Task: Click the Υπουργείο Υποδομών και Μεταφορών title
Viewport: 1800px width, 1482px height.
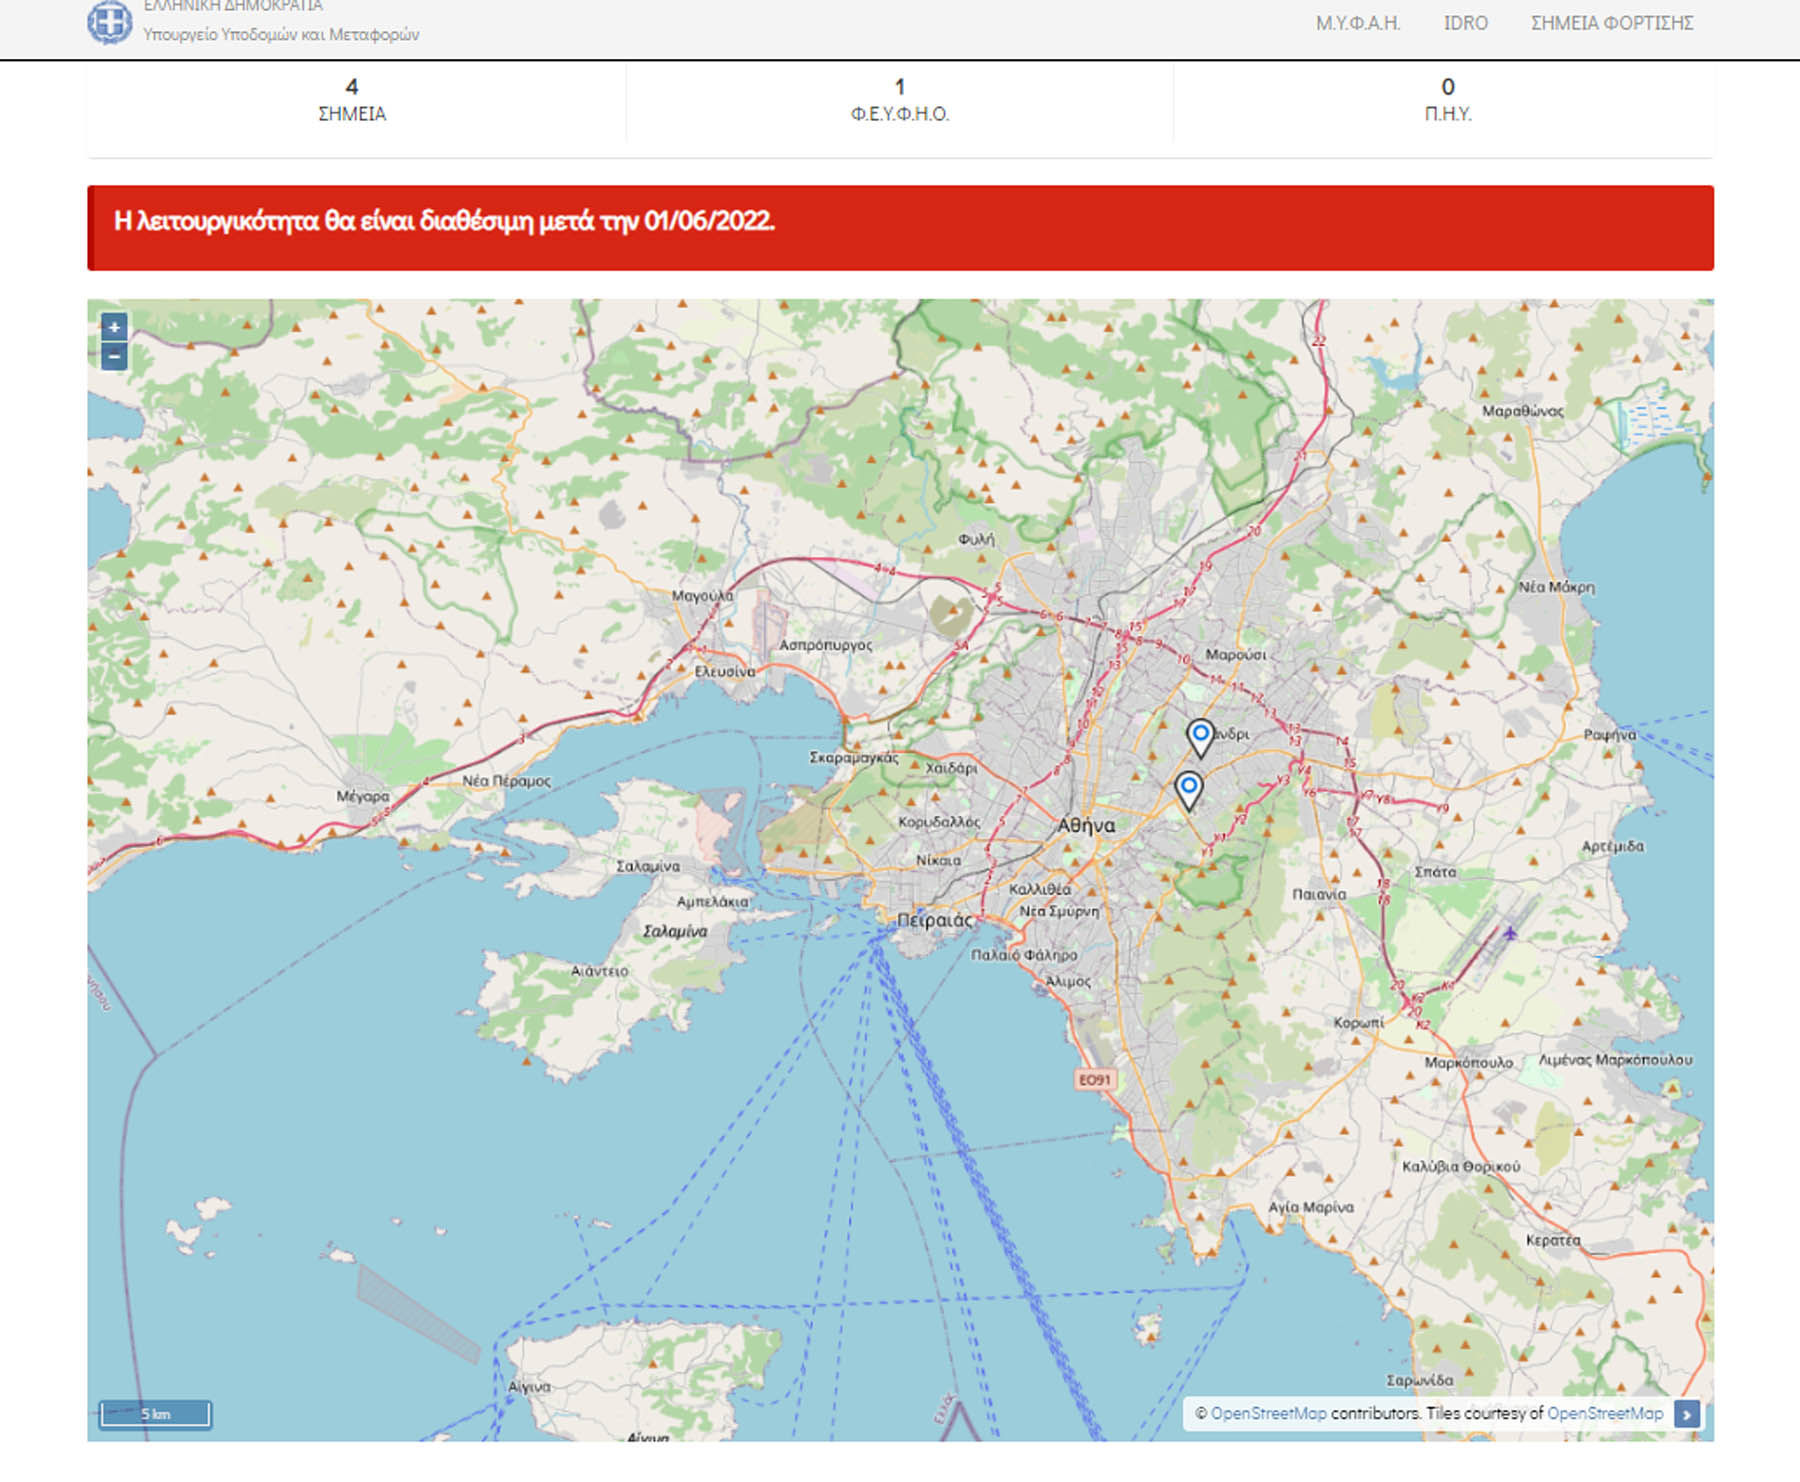Action: pos(281,34)
